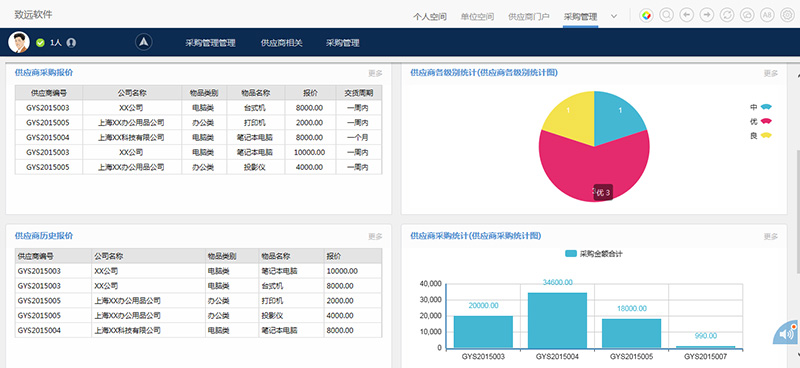The image size is (800, 368).
Task: Click 打印机 cell in 供应商采购报价 table
Action: point(256,123)
